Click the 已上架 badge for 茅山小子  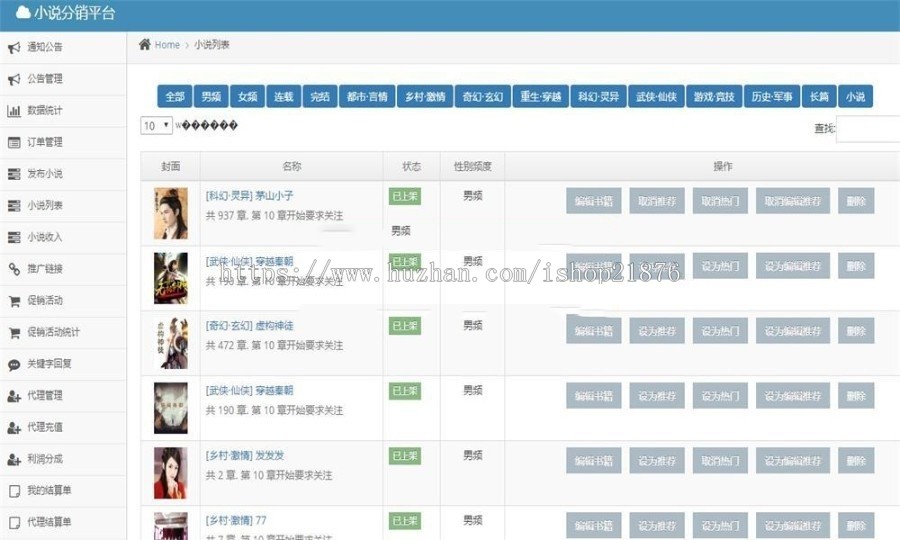click(405, 196)
